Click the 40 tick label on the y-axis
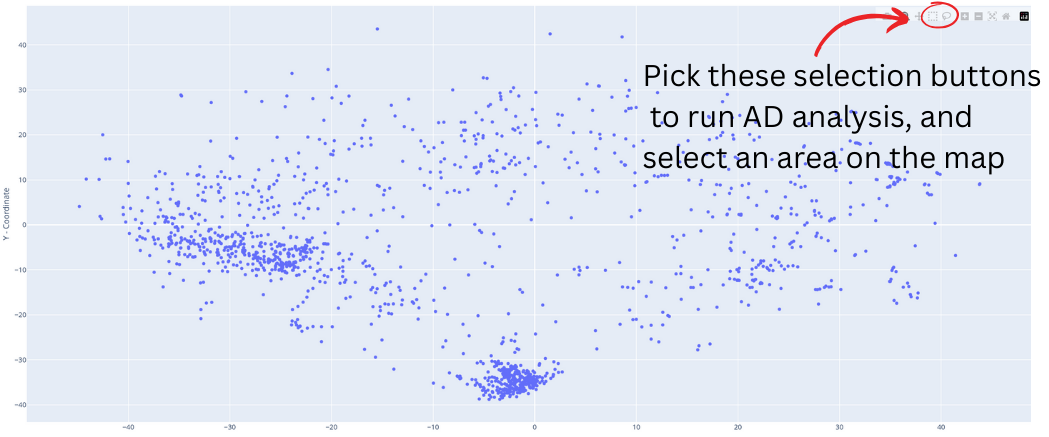The height and width of the screenshot is (437, 1049). [19, 45]
